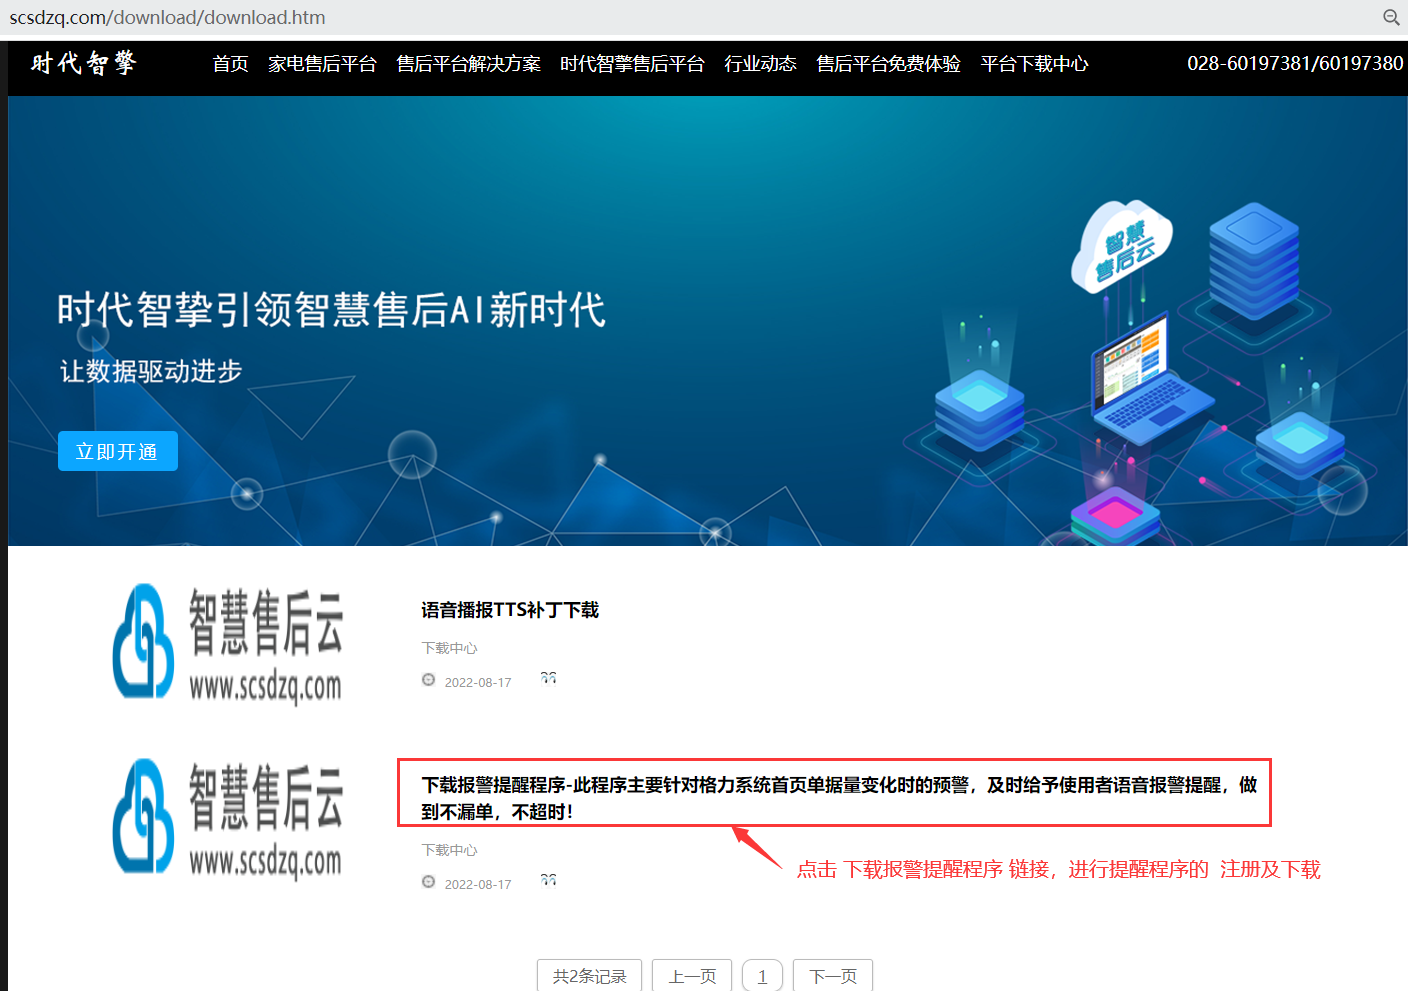Screen dimensions: 1408x991
Task: Click the 时代智擎 logo in header
Action: click(83, 63)
